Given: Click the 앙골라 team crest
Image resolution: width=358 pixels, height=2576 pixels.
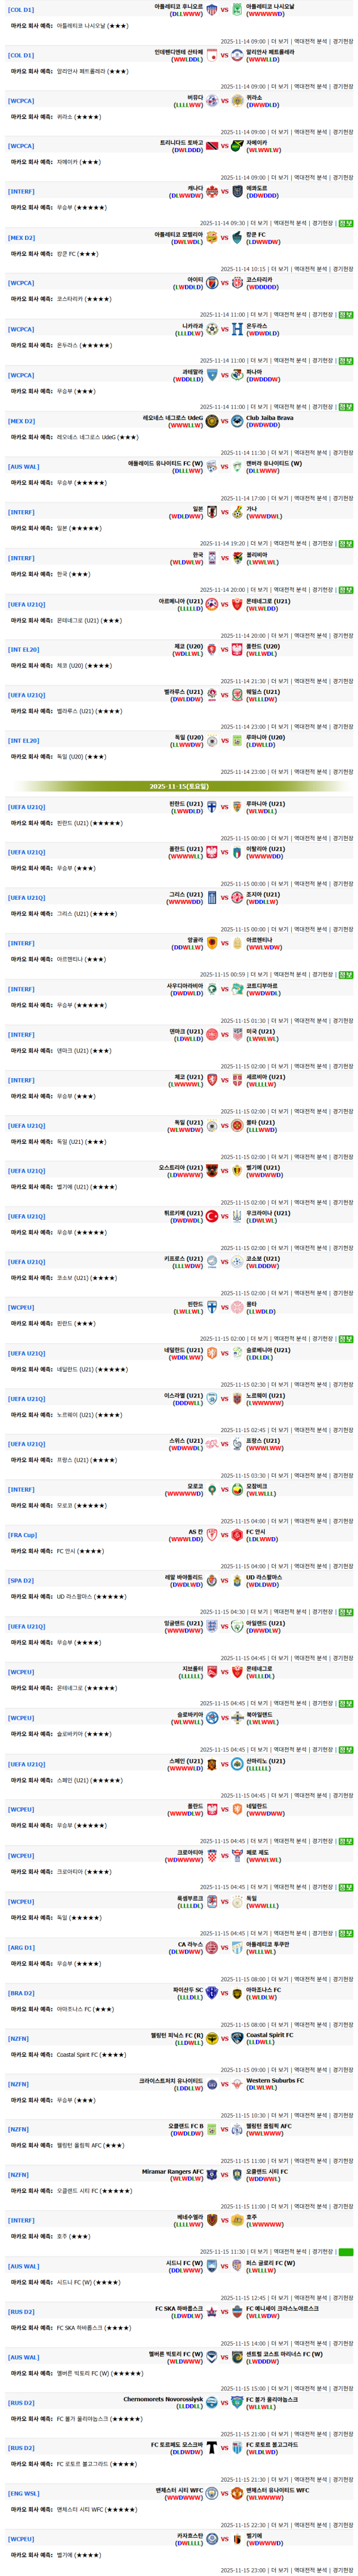Looking at the screenshot, I should [211, 942].
